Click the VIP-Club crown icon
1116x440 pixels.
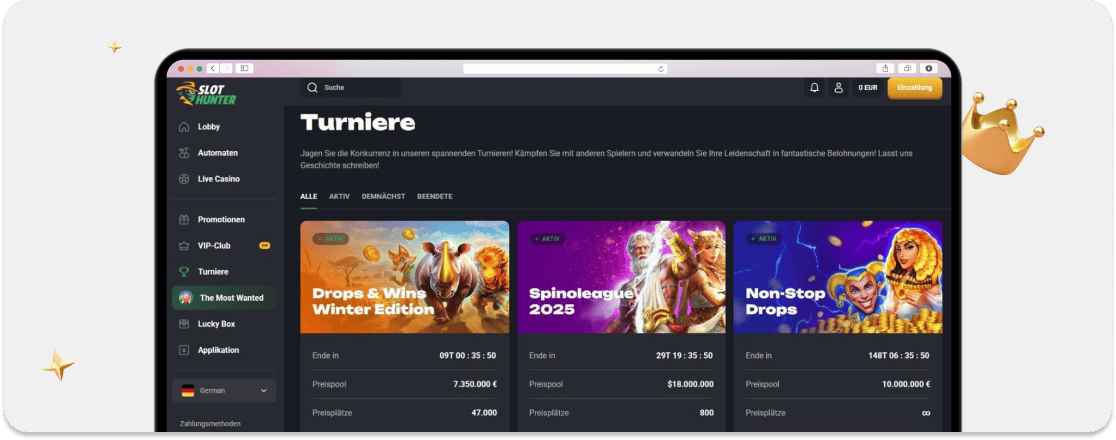184,246
